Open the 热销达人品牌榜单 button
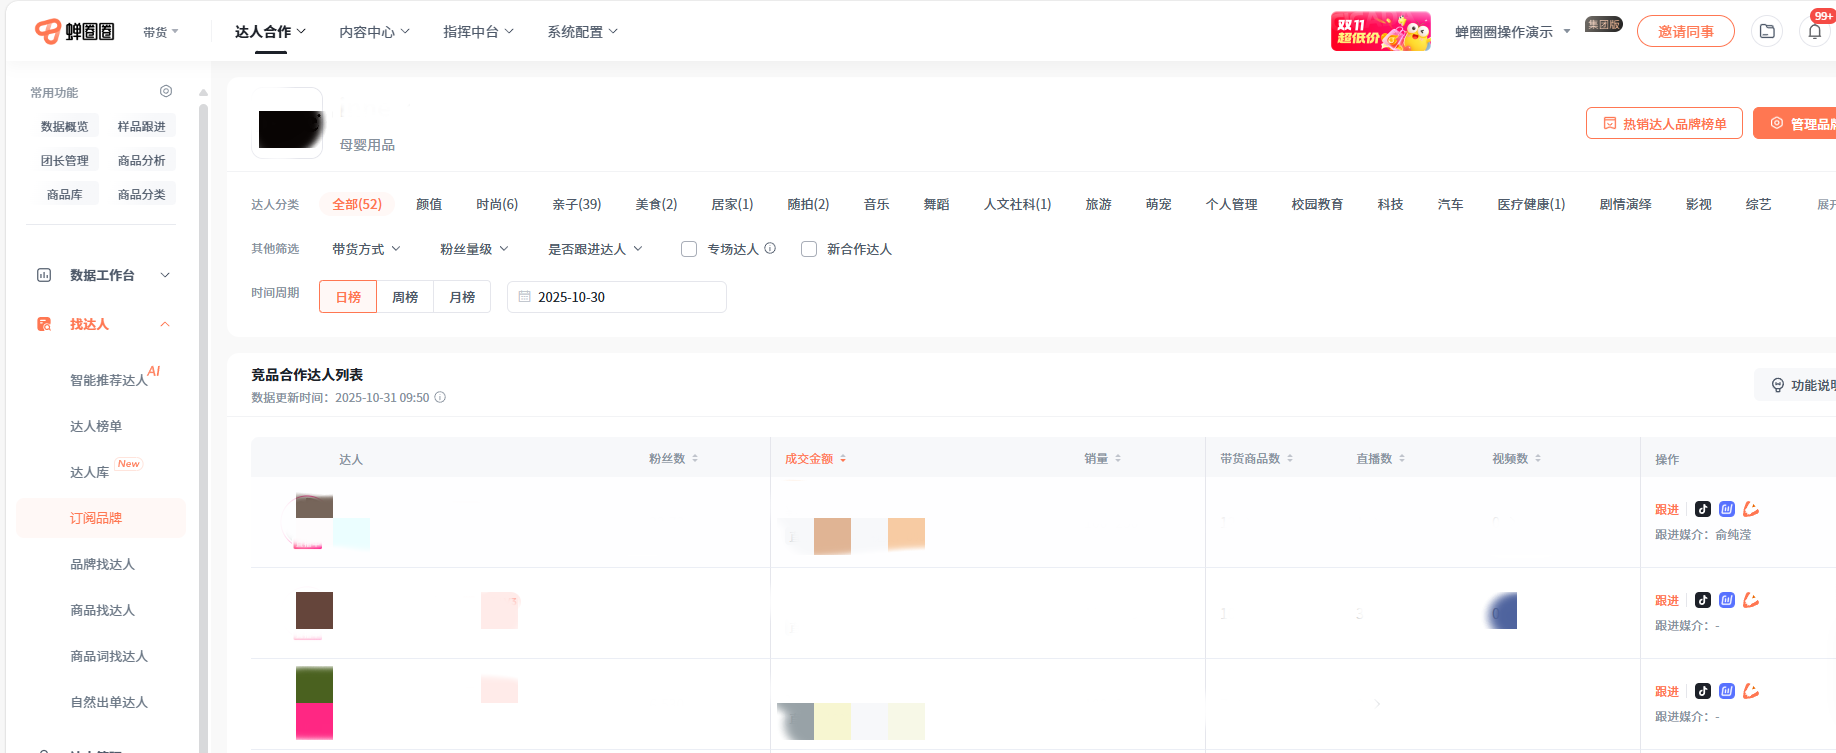Image resolution: width=1836 pixels, height=753 pixels. coord(1664,124)
